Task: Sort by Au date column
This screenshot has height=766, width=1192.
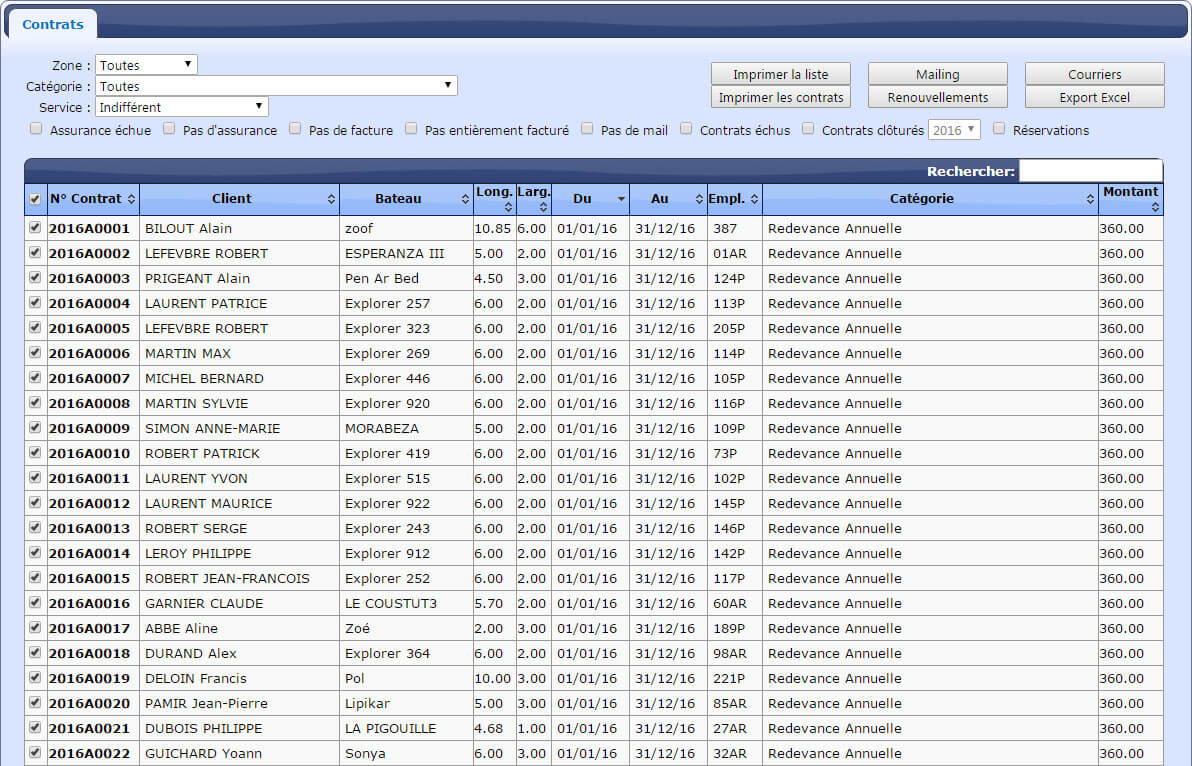Action: click(668, 199)
